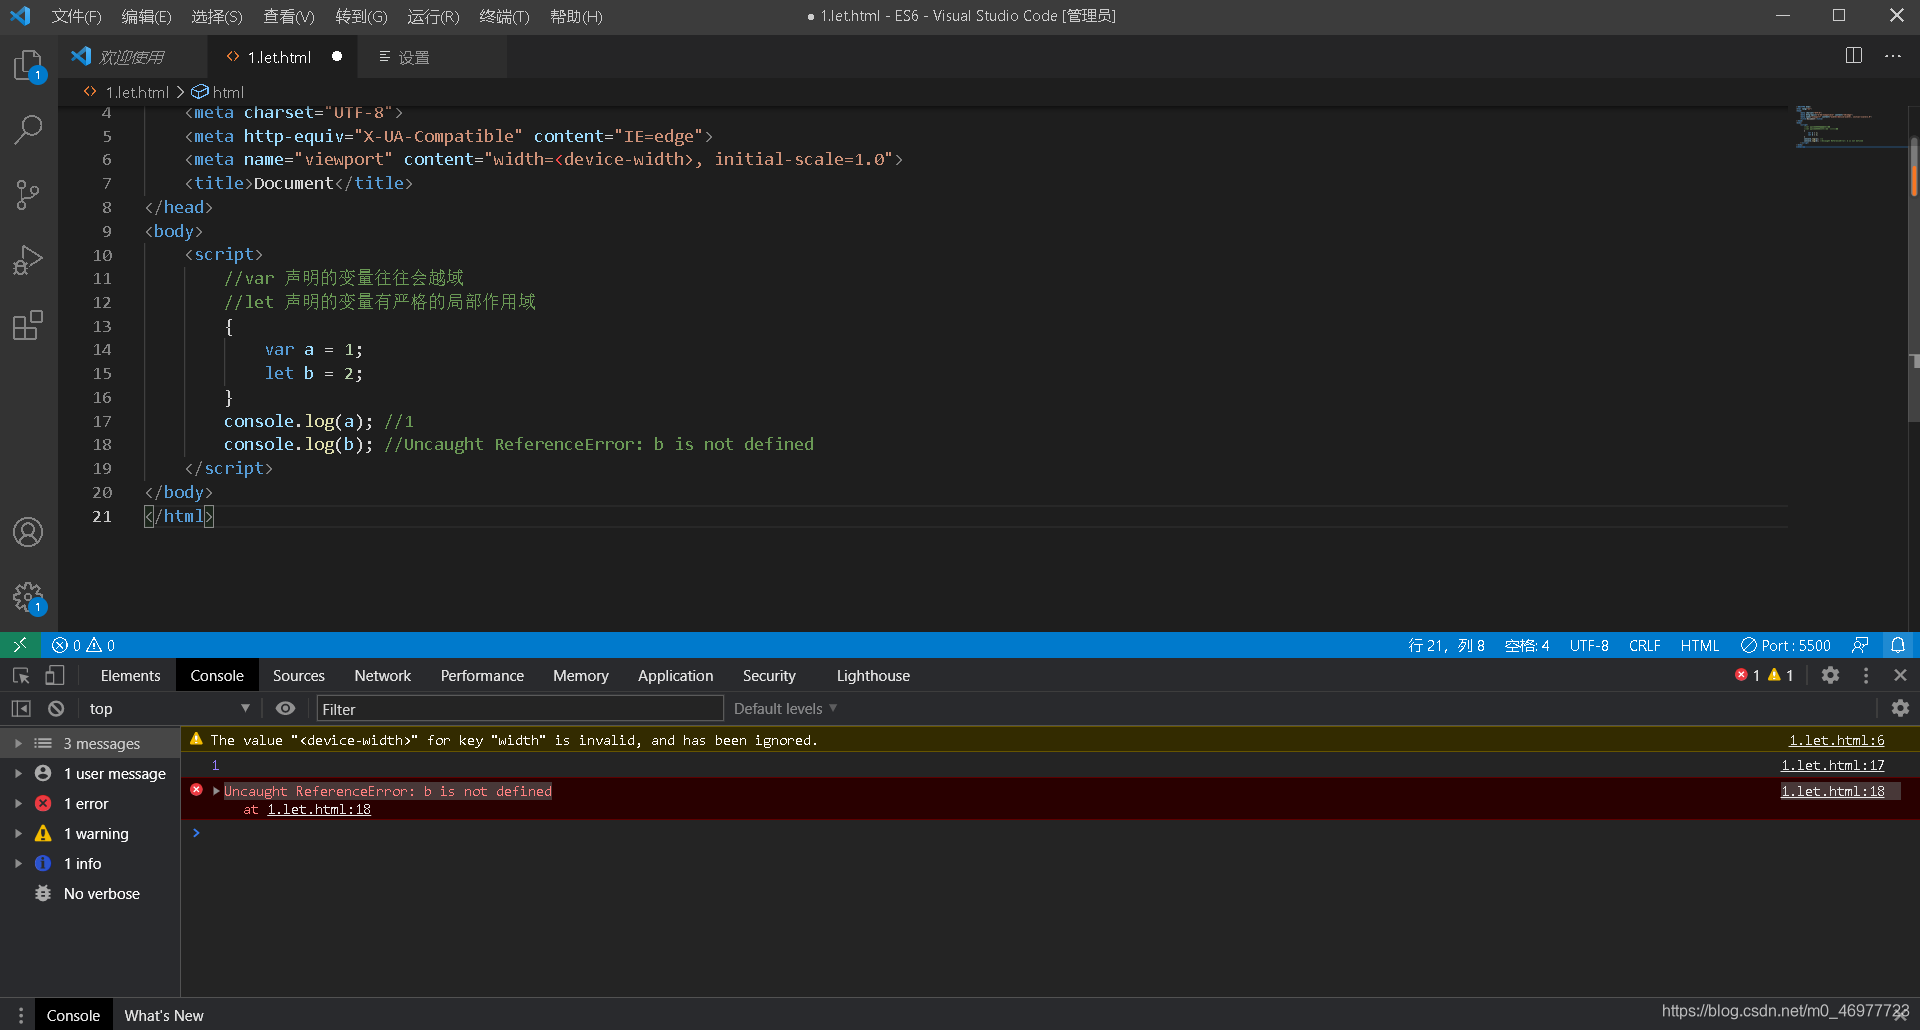Click the feedback icon in status bar
Viewport: 1920px width, 1030px height.
(x=1861, y=645)
